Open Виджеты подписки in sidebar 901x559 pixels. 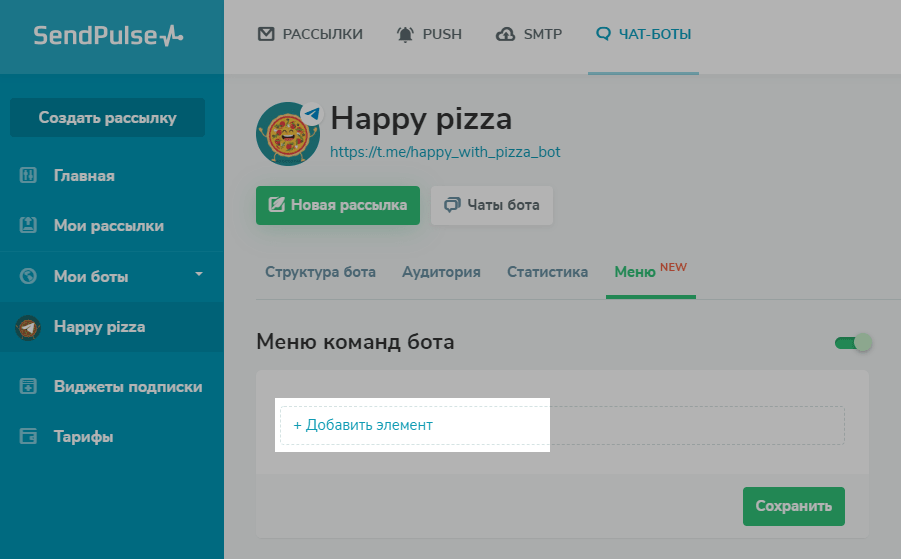point(128,386)
